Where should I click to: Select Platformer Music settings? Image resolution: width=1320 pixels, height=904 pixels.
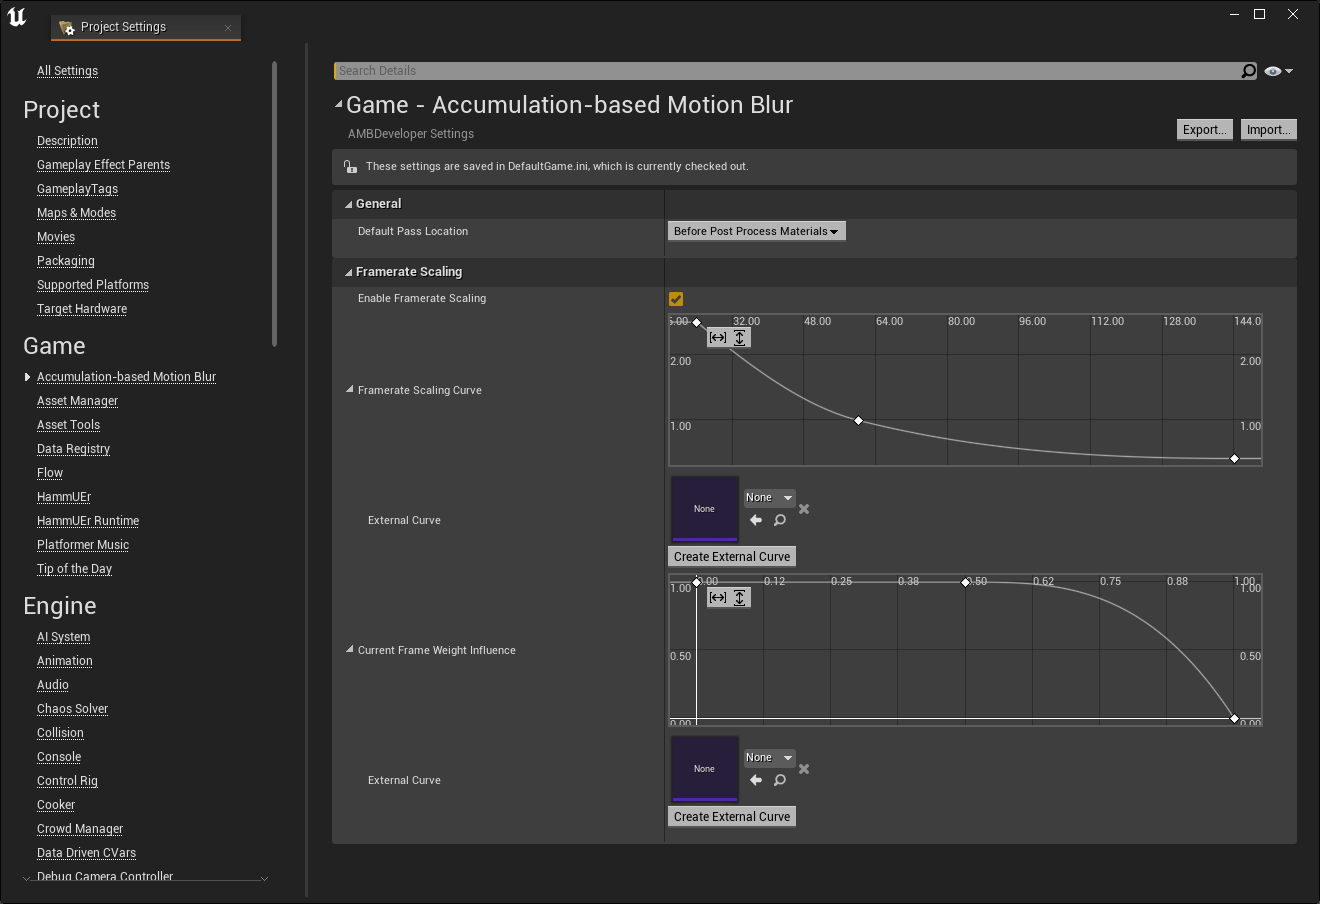[83, 545]
